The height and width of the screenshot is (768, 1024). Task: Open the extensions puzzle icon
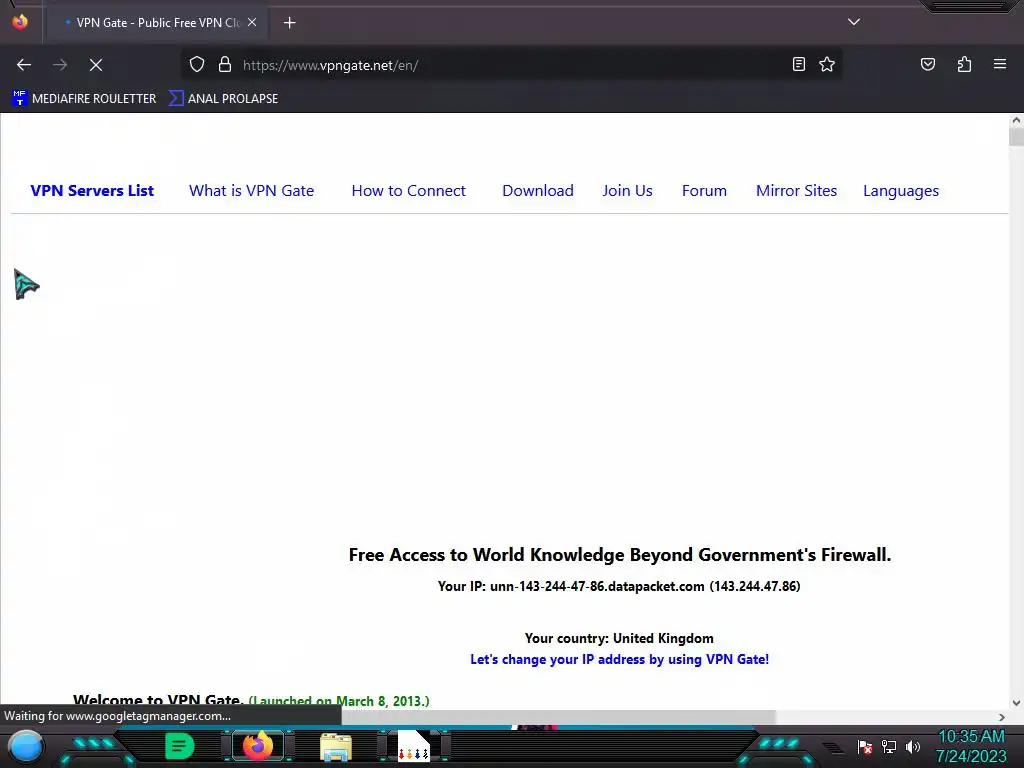click(964, 64)
